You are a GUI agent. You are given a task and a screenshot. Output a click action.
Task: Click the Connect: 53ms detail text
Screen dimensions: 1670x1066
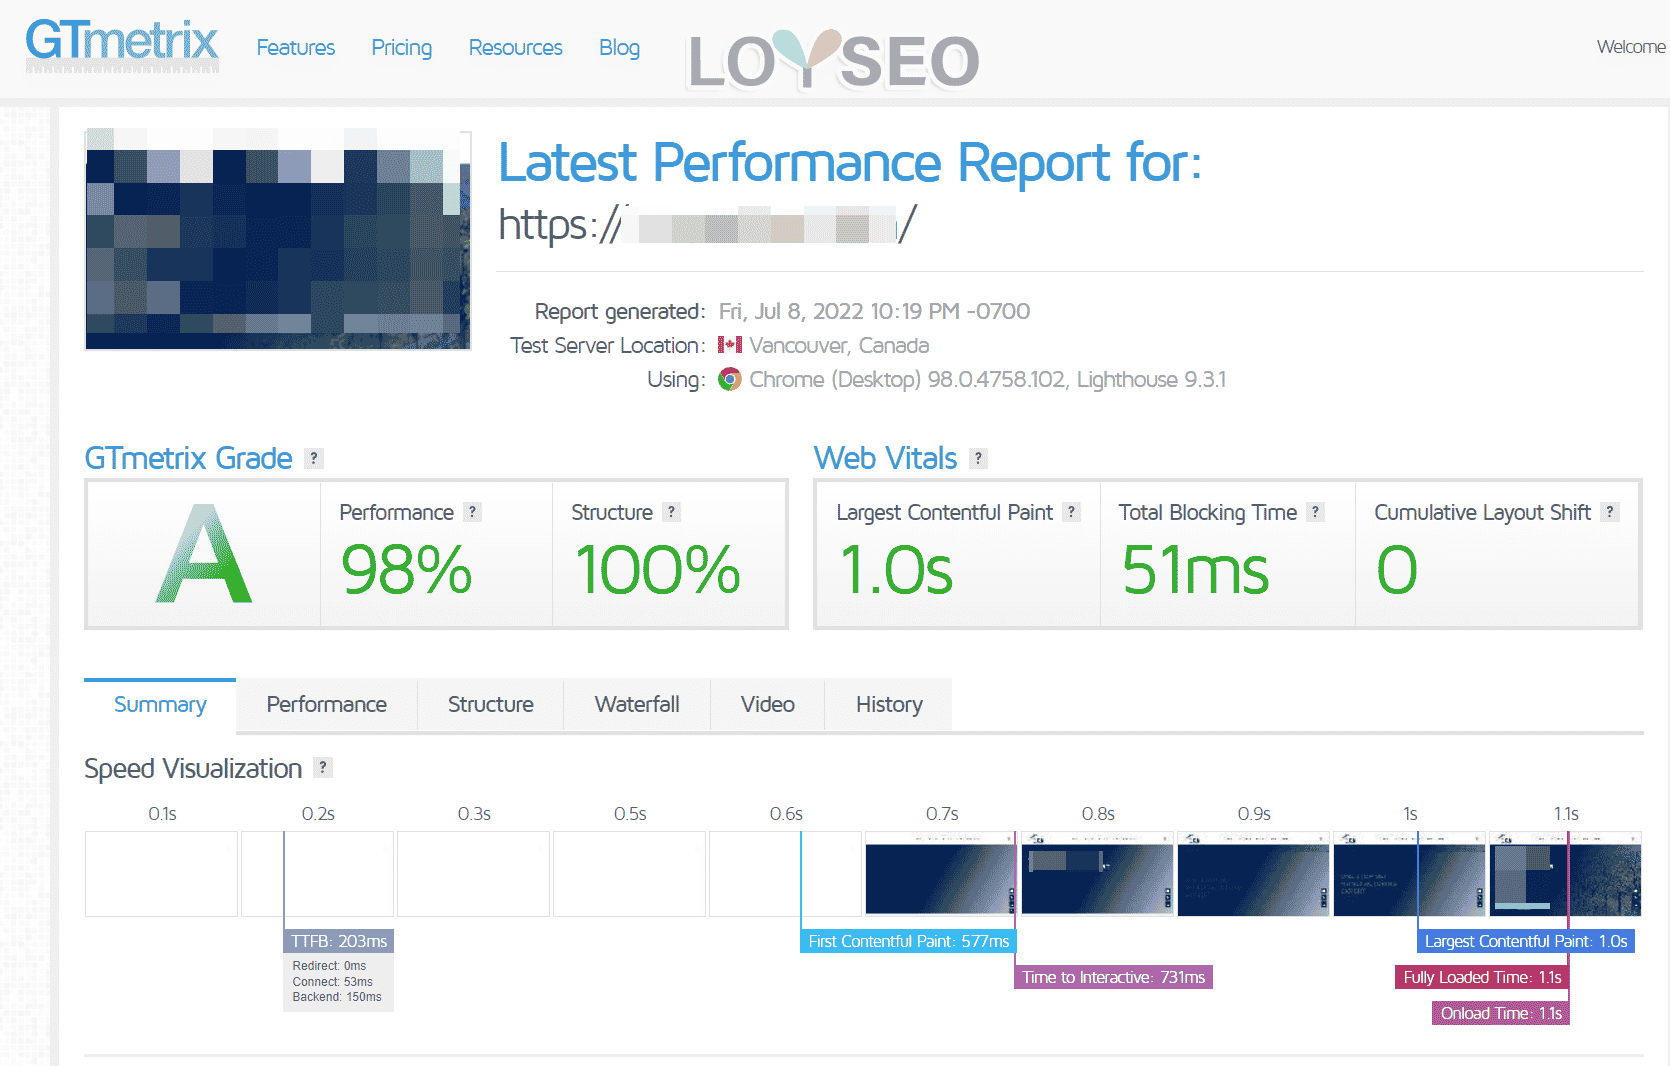pyautogui.click(x=332, y=982)
